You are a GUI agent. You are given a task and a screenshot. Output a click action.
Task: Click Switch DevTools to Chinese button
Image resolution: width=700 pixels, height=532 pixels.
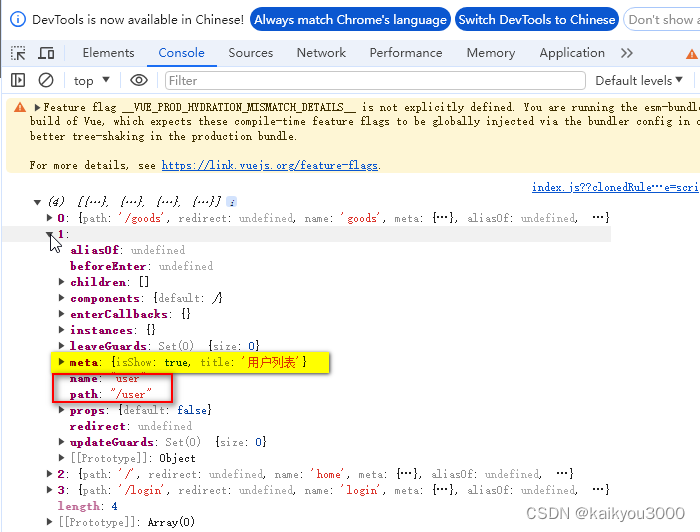point(537,20)
